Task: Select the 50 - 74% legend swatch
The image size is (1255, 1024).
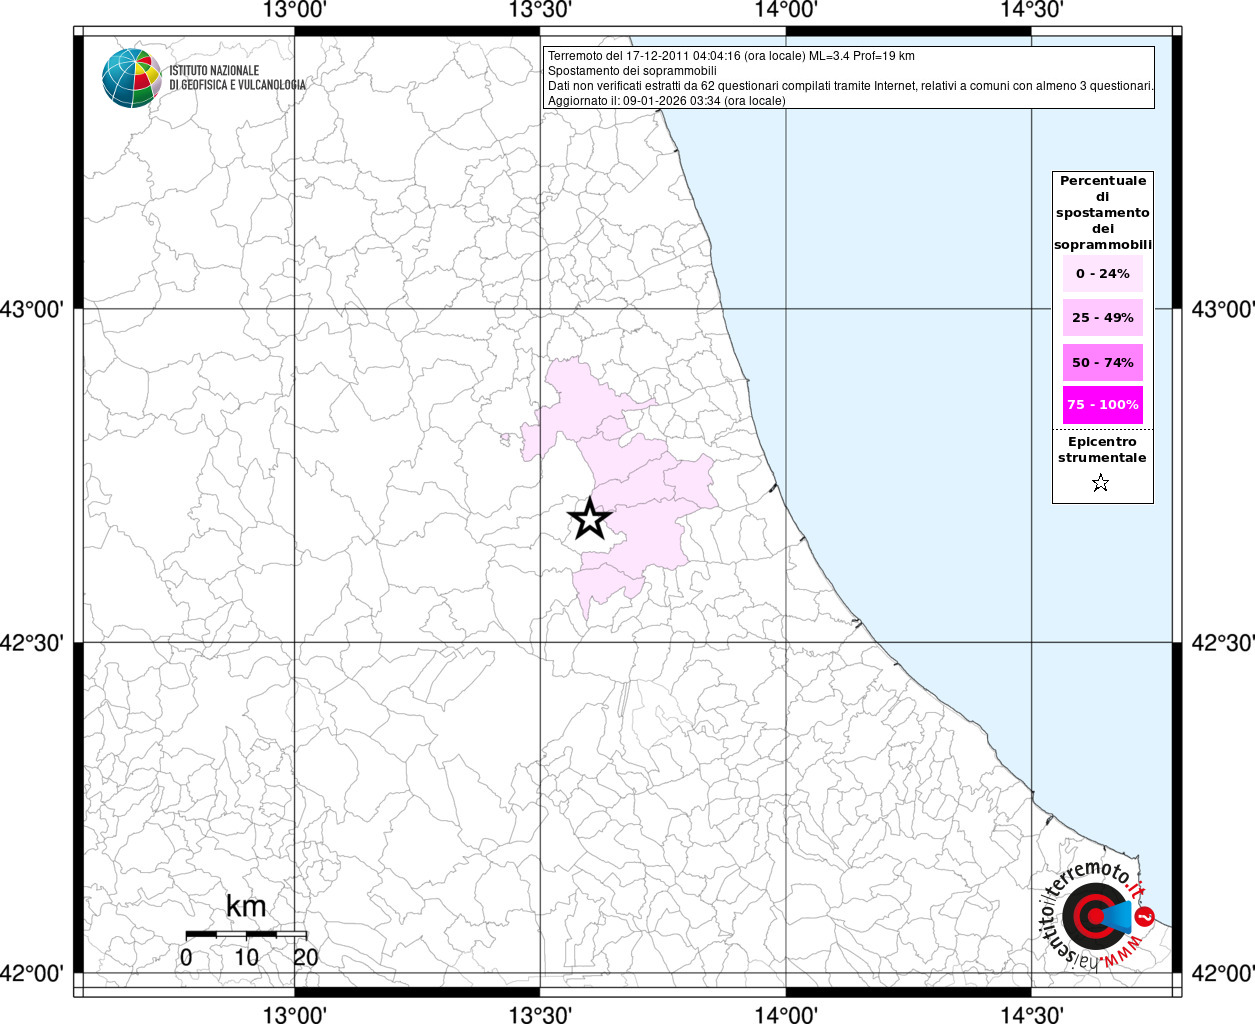Action: (1103, 362)
